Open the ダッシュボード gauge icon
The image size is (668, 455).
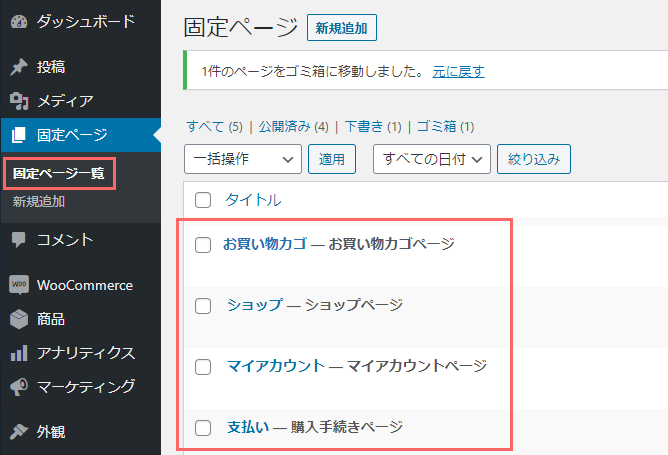click(19, 21)
